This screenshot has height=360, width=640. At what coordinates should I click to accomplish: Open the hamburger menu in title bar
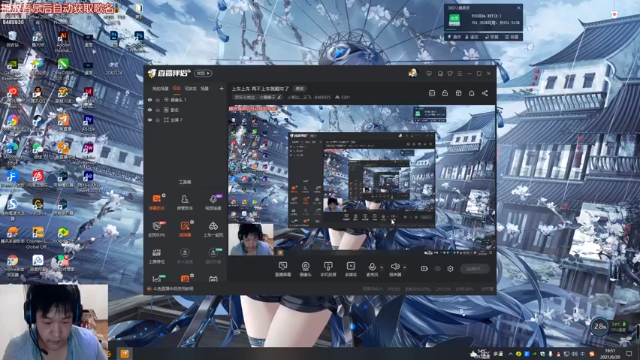point(460,73)
